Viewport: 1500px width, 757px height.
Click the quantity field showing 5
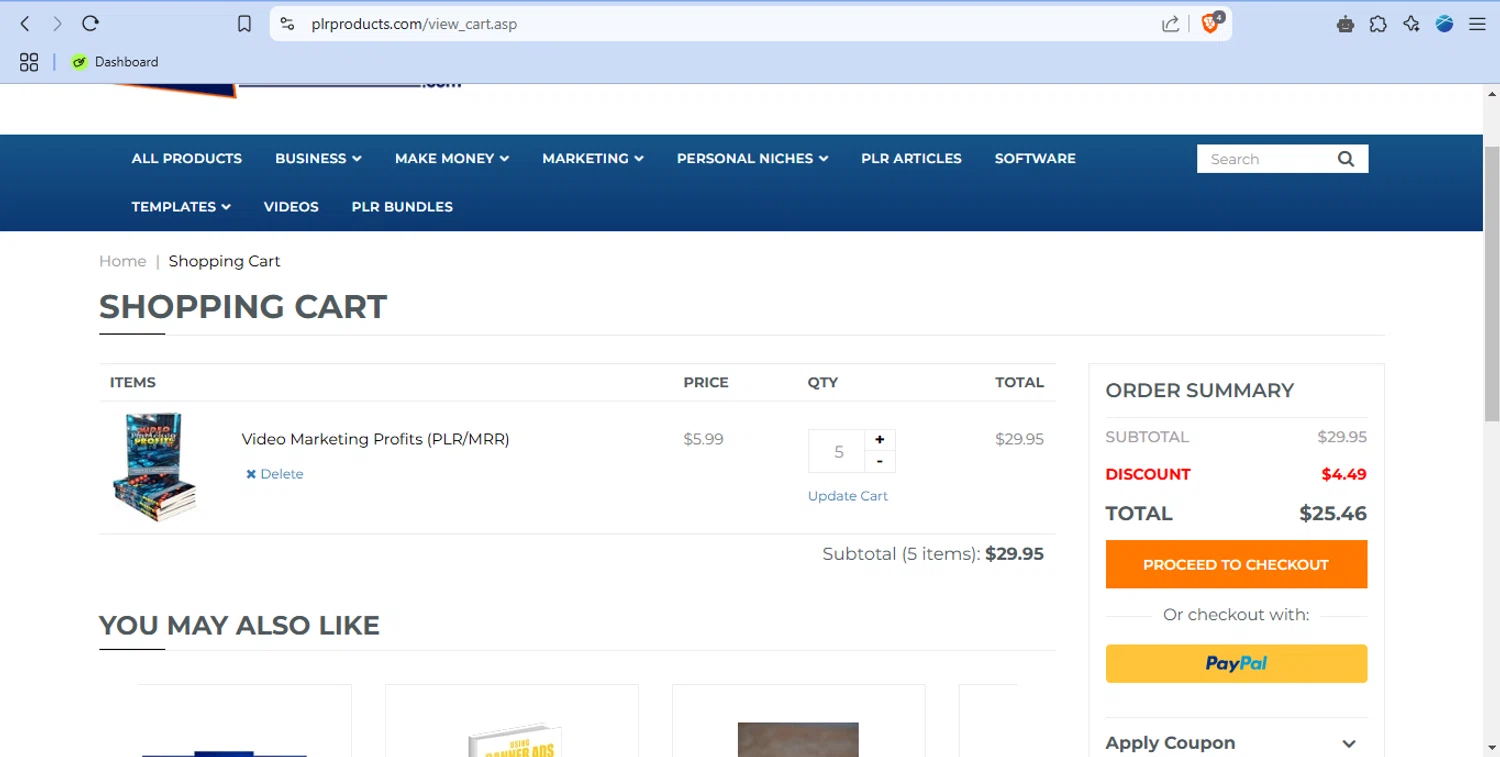click(837, 451)
